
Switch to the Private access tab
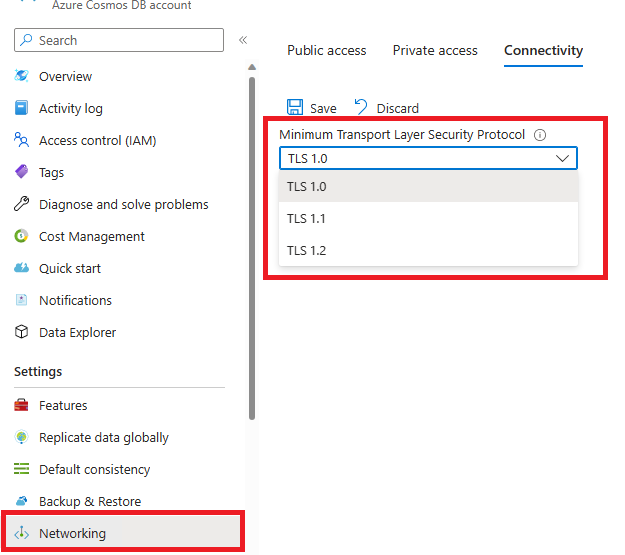coord(435,51)
